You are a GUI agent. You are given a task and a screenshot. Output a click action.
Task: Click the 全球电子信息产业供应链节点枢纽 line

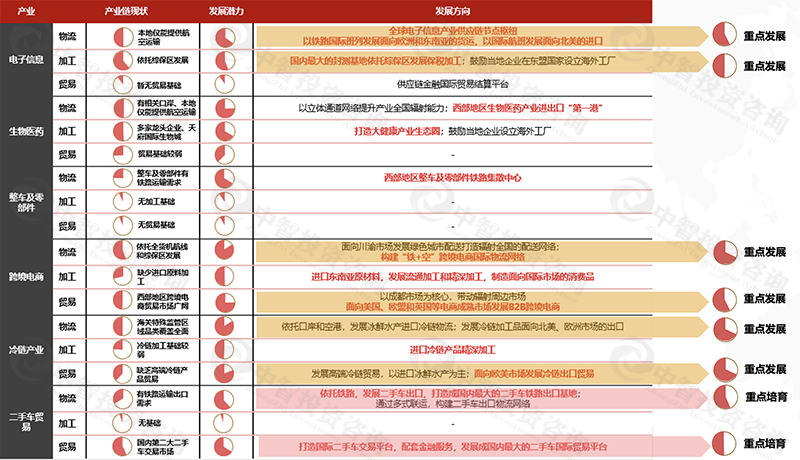tap(453, 31)
